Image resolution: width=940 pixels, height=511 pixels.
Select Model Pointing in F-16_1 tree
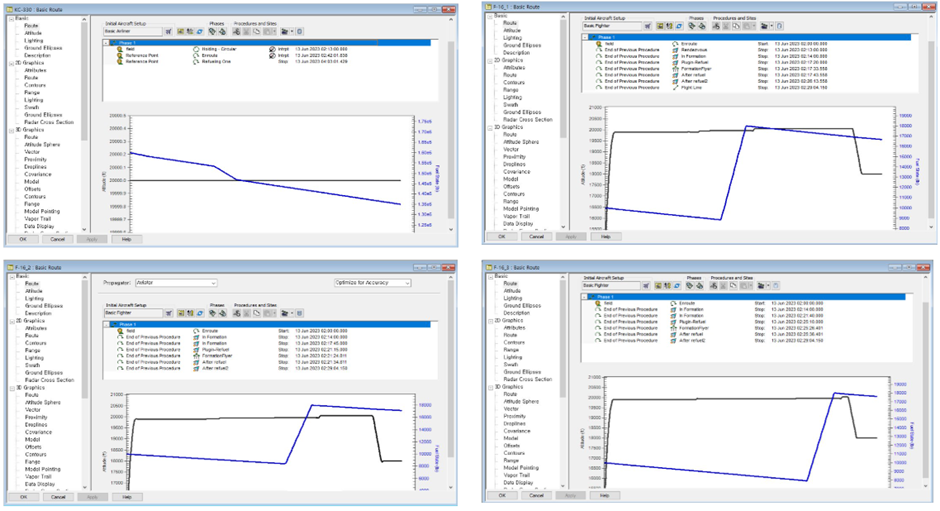[521, 209]
